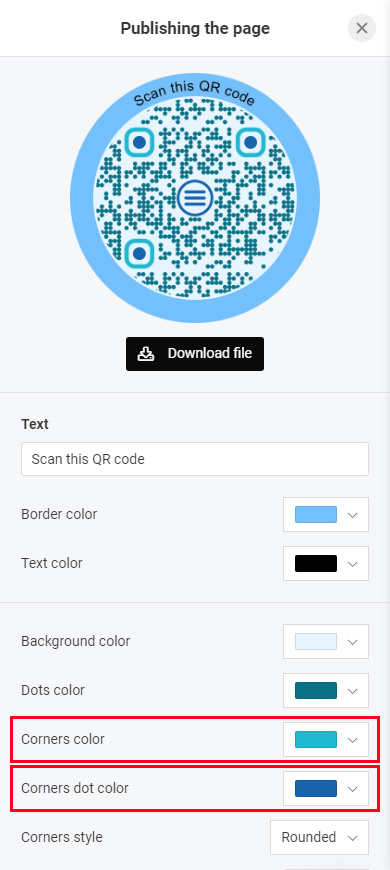The image size is (390, 870).
Task: Click the top-right QR corner marker
Action: coord(251,143)
